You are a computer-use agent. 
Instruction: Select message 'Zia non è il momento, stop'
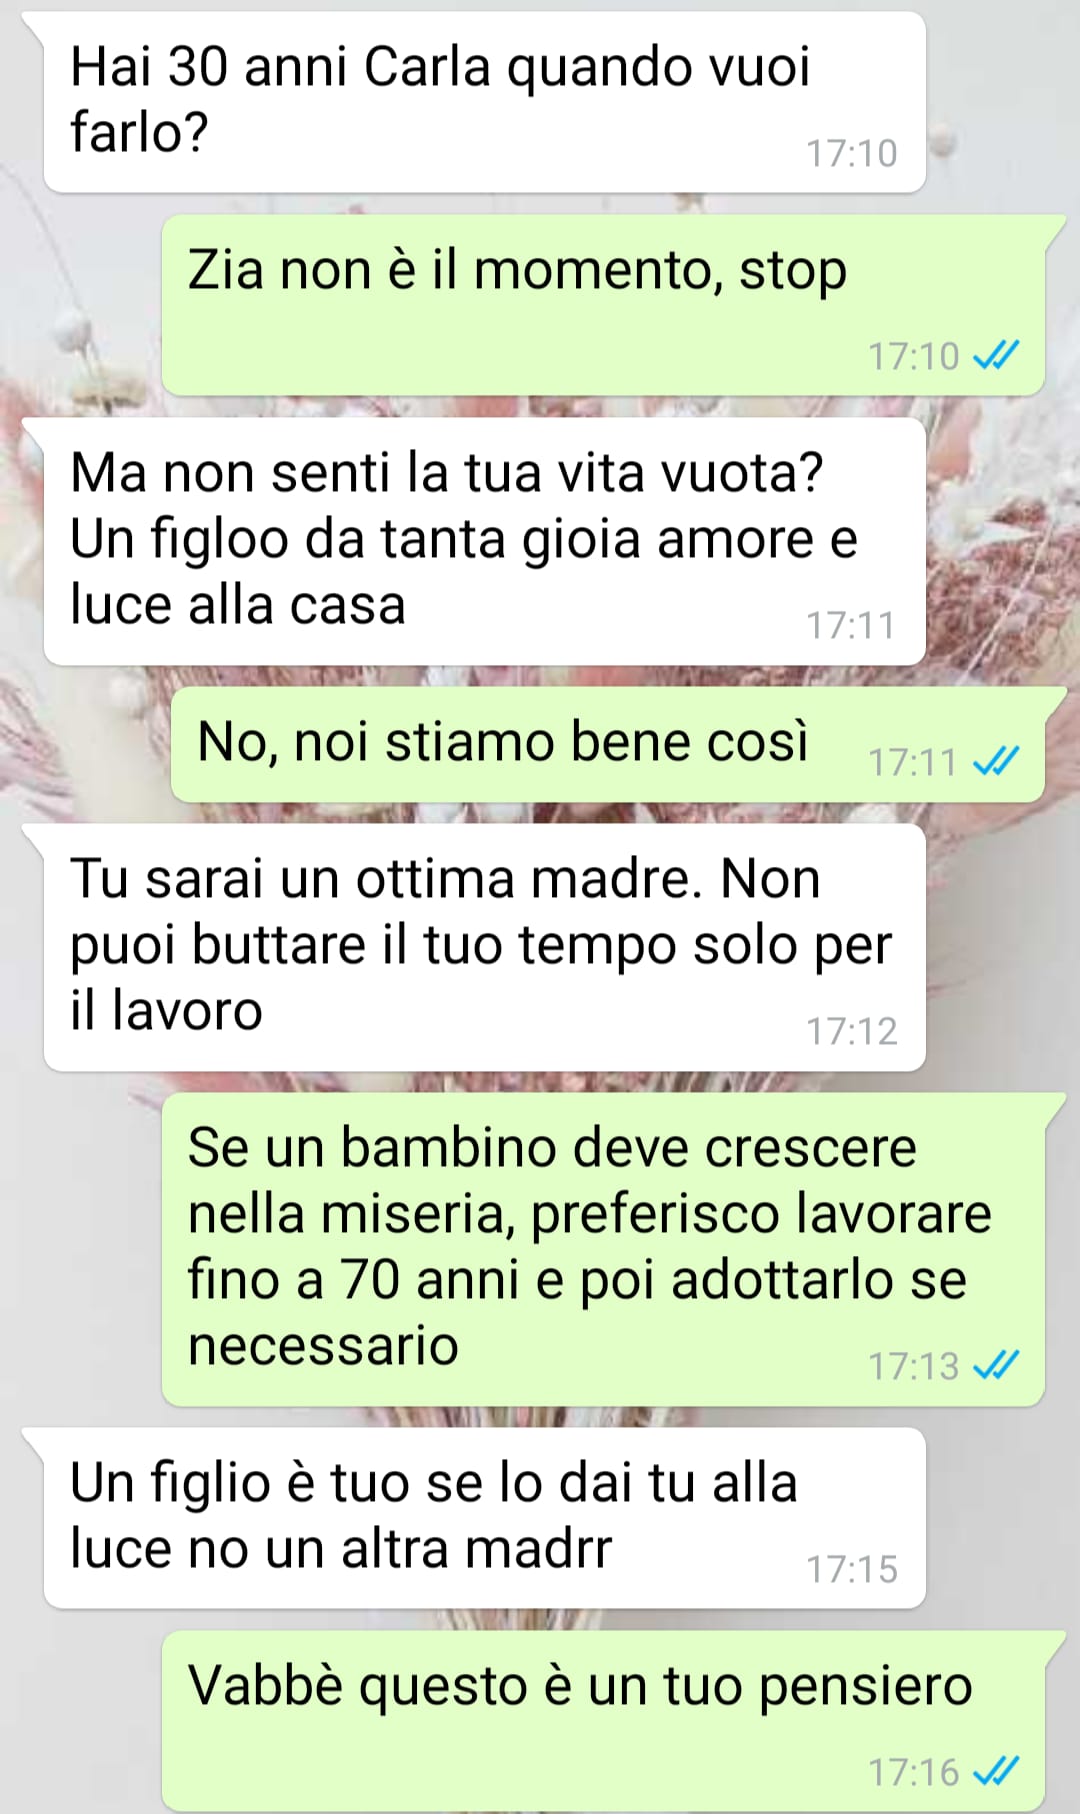[x=604, y=305]
